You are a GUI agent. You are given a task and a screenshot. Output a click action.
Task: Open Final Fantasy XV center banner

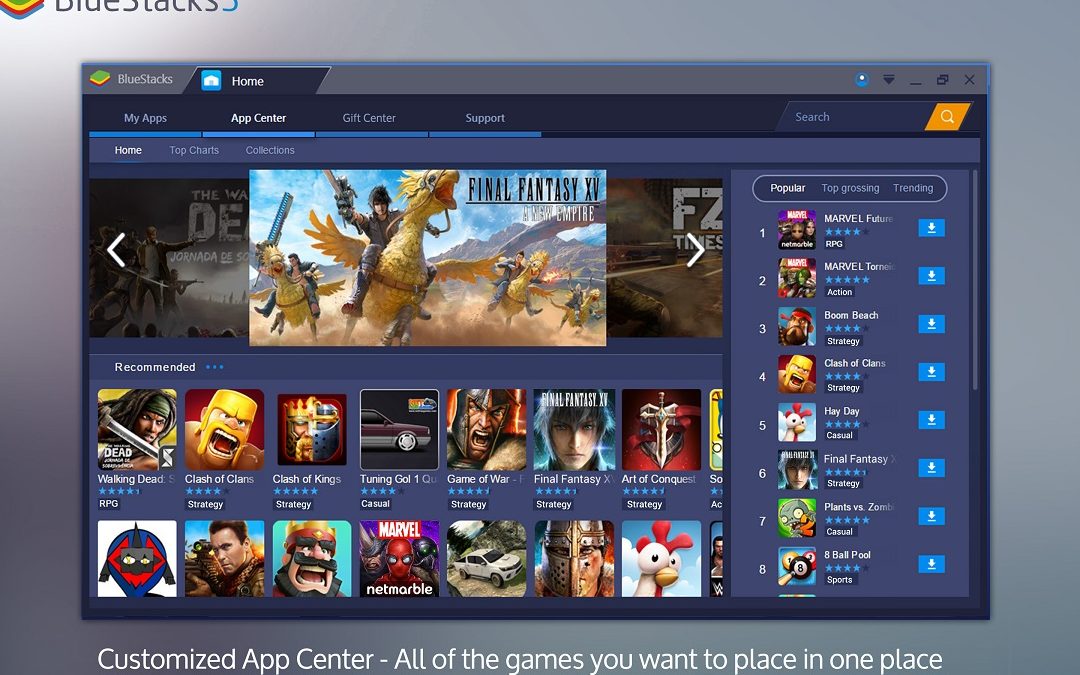[428, 258]
